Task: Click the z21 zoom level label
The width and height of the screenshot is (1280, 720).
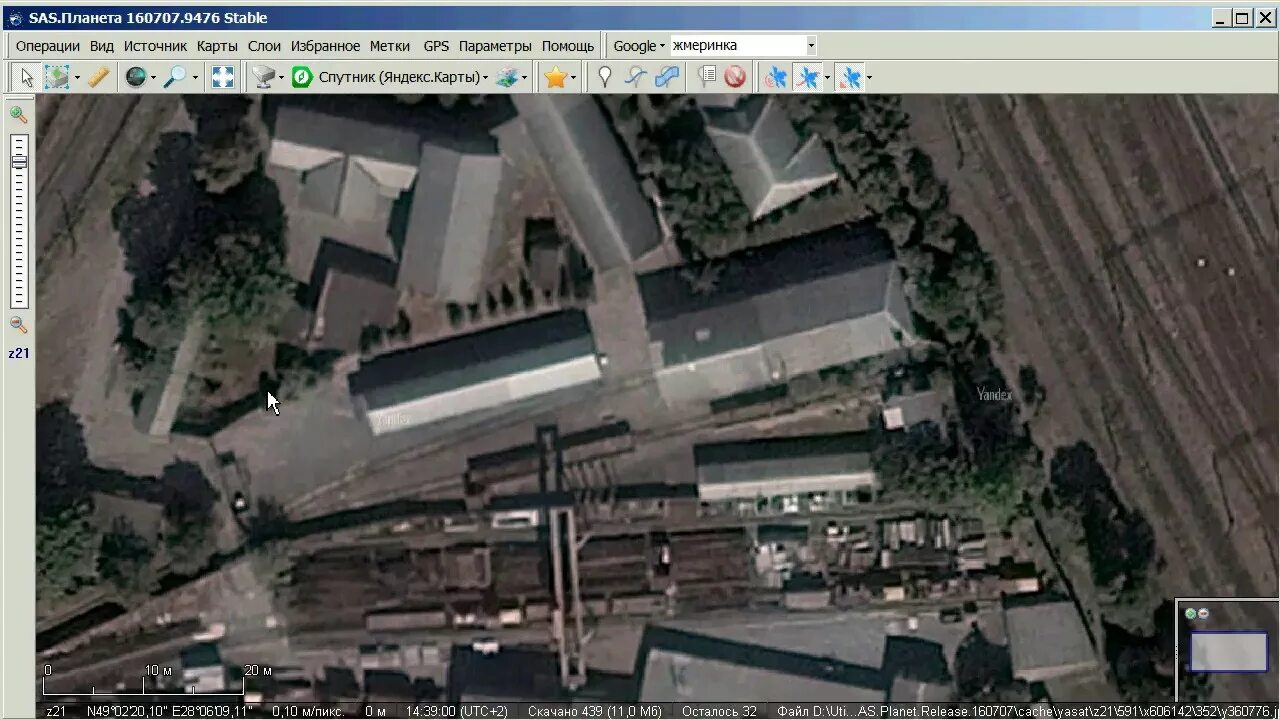Action: [18, 353]
